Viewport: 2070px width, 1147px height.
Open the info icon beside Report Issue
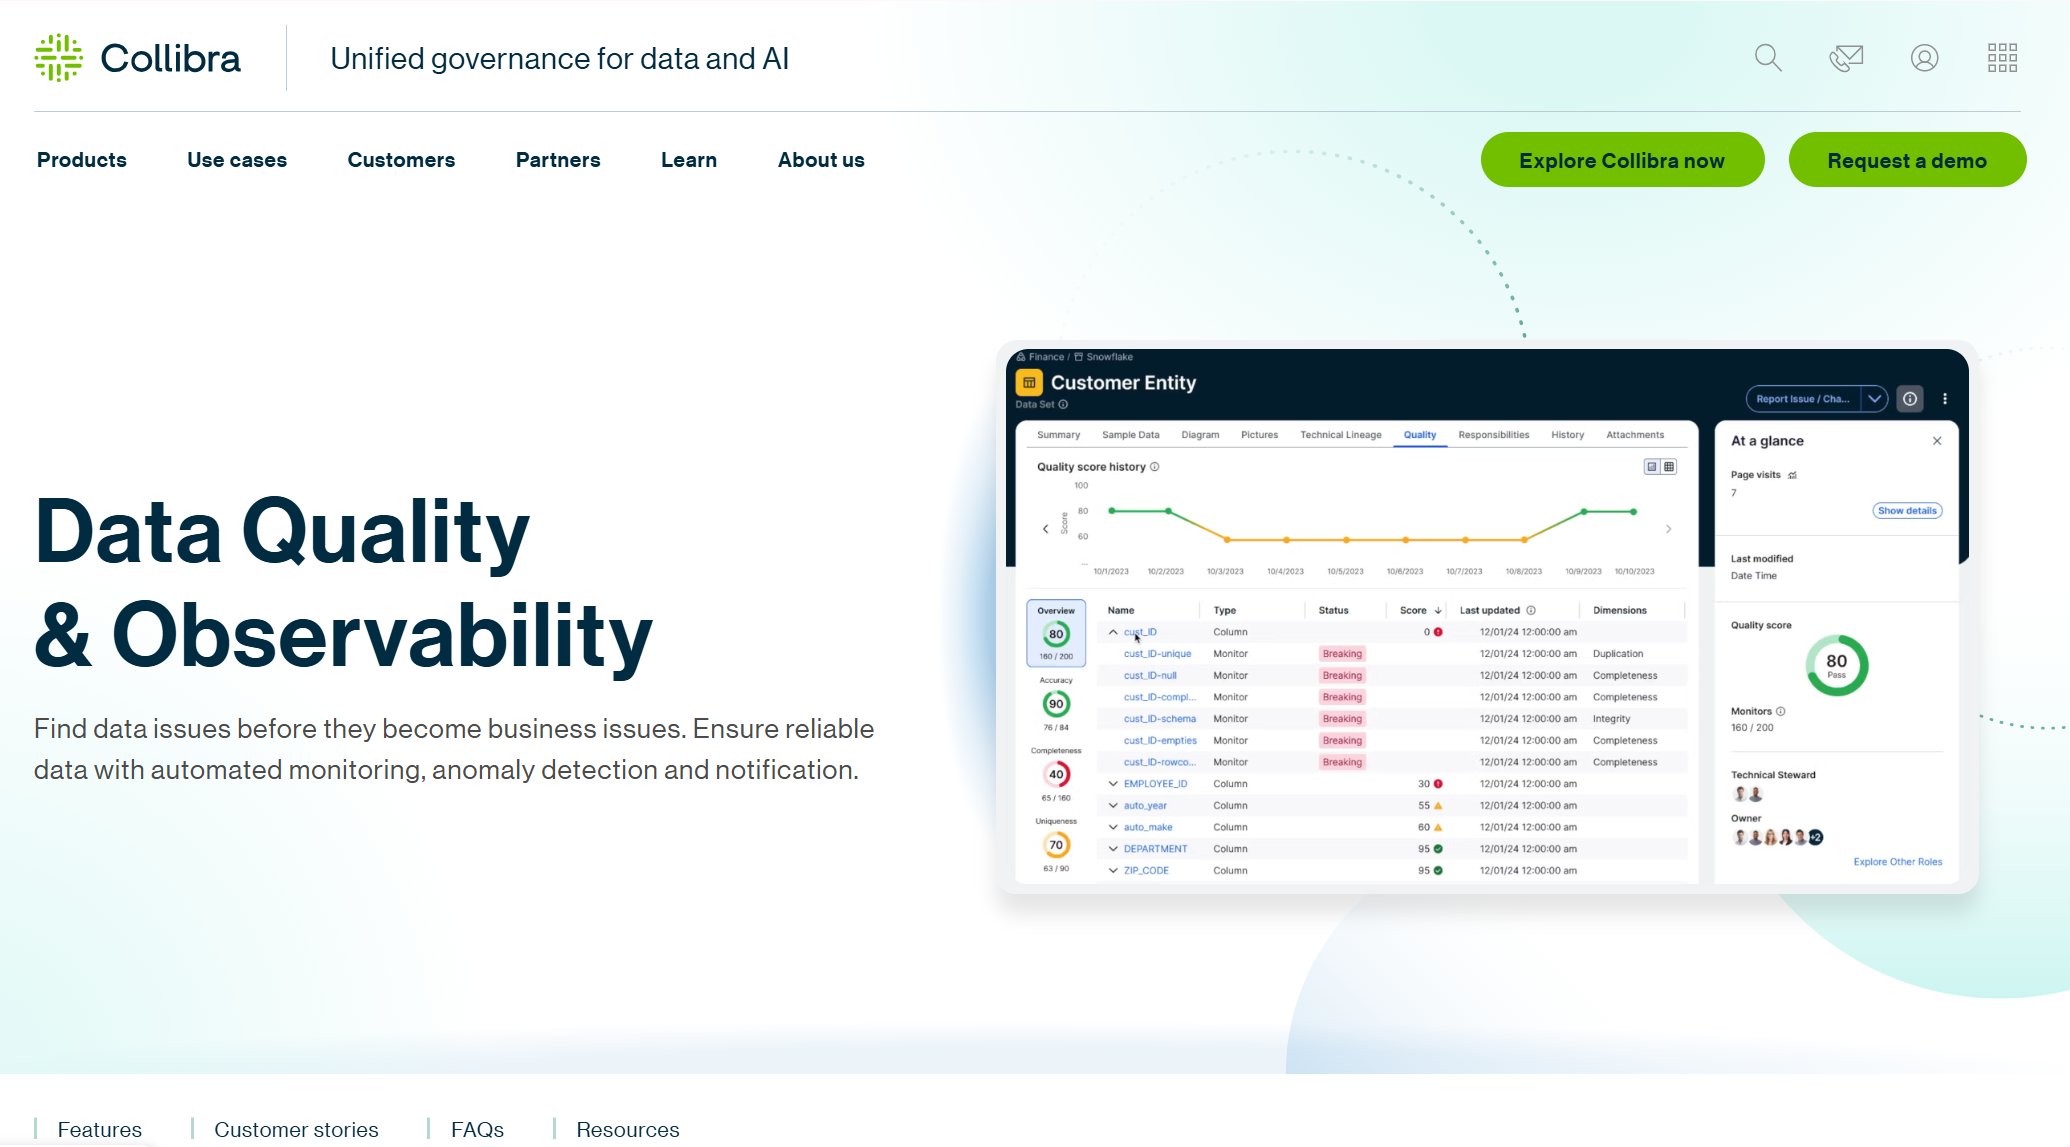click(x=1909, y=398)
